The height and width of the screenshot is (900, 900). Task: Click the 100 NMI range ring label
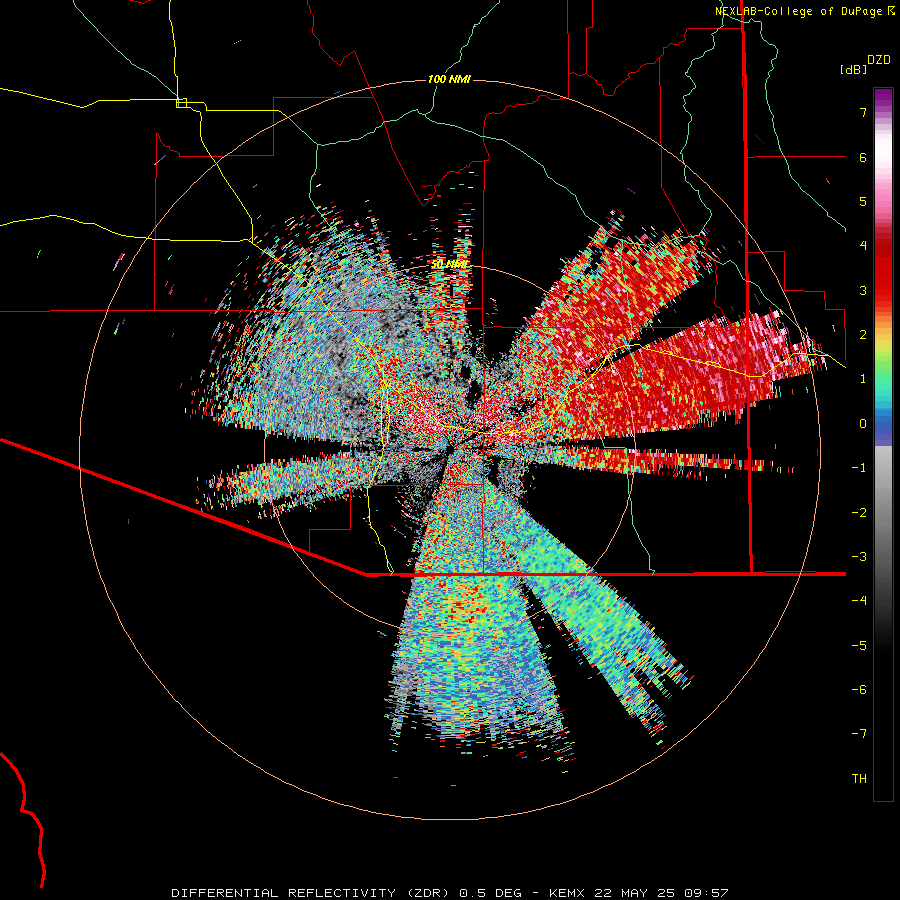449,79
